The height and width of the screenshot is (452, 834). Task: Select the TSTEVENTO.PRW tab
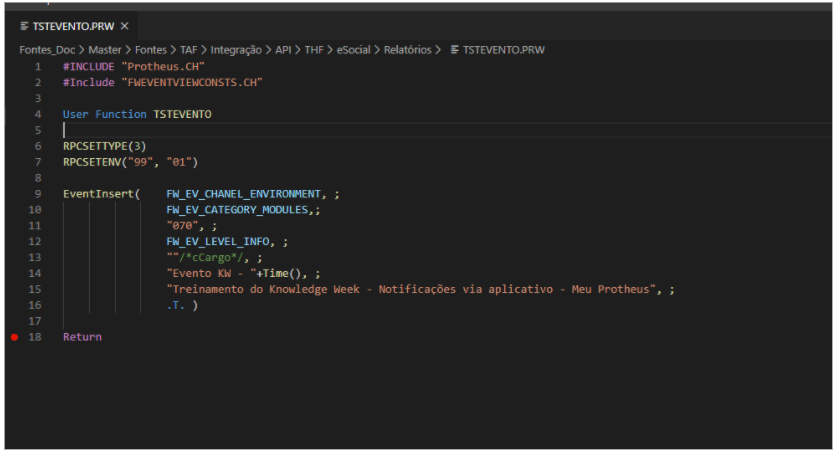pos(73,26)
